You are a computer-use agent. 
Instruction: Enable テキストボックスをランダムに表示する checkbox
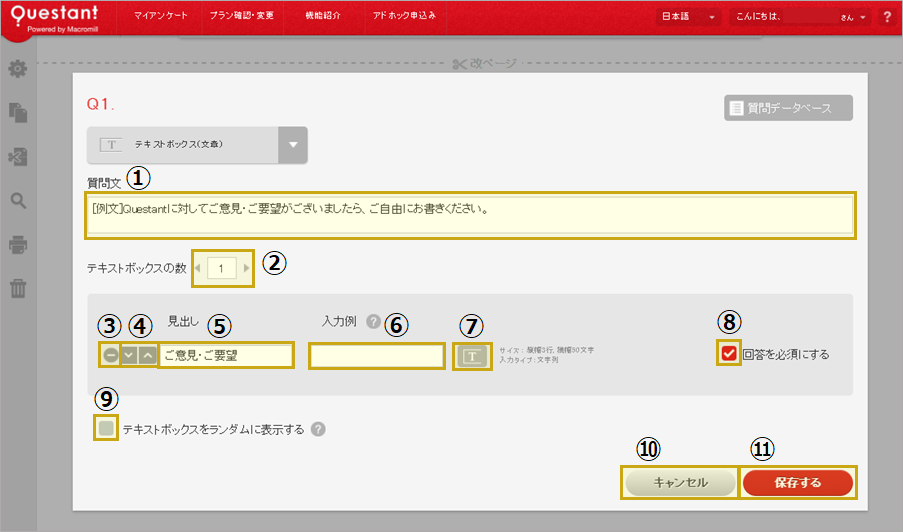[106, 429]
